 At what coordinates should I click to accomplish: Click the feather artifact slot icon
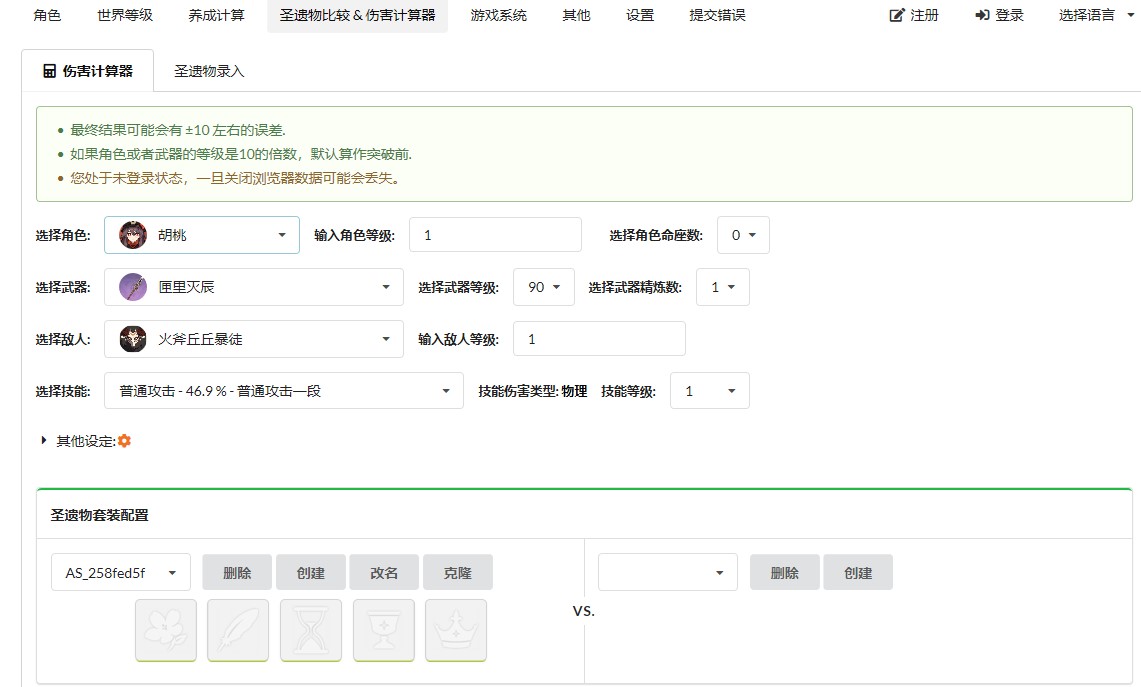coord(238,630)
